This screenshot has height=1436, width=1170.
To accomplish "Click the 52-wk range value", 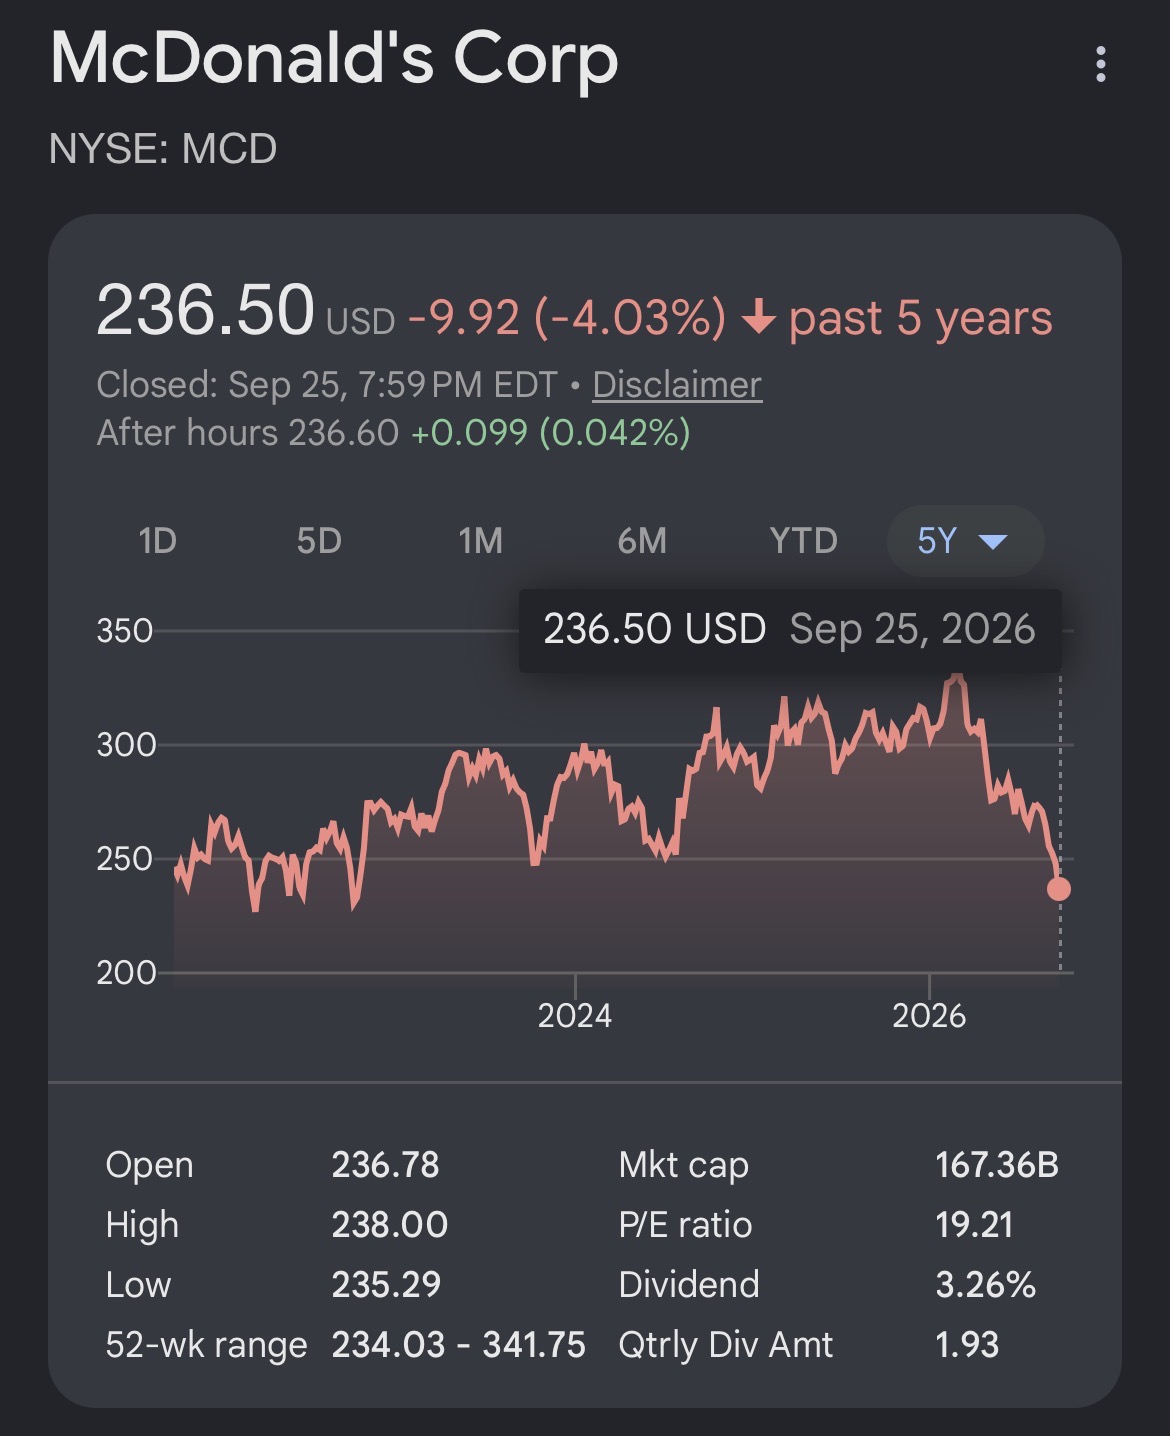I will tap(458, 1345).
